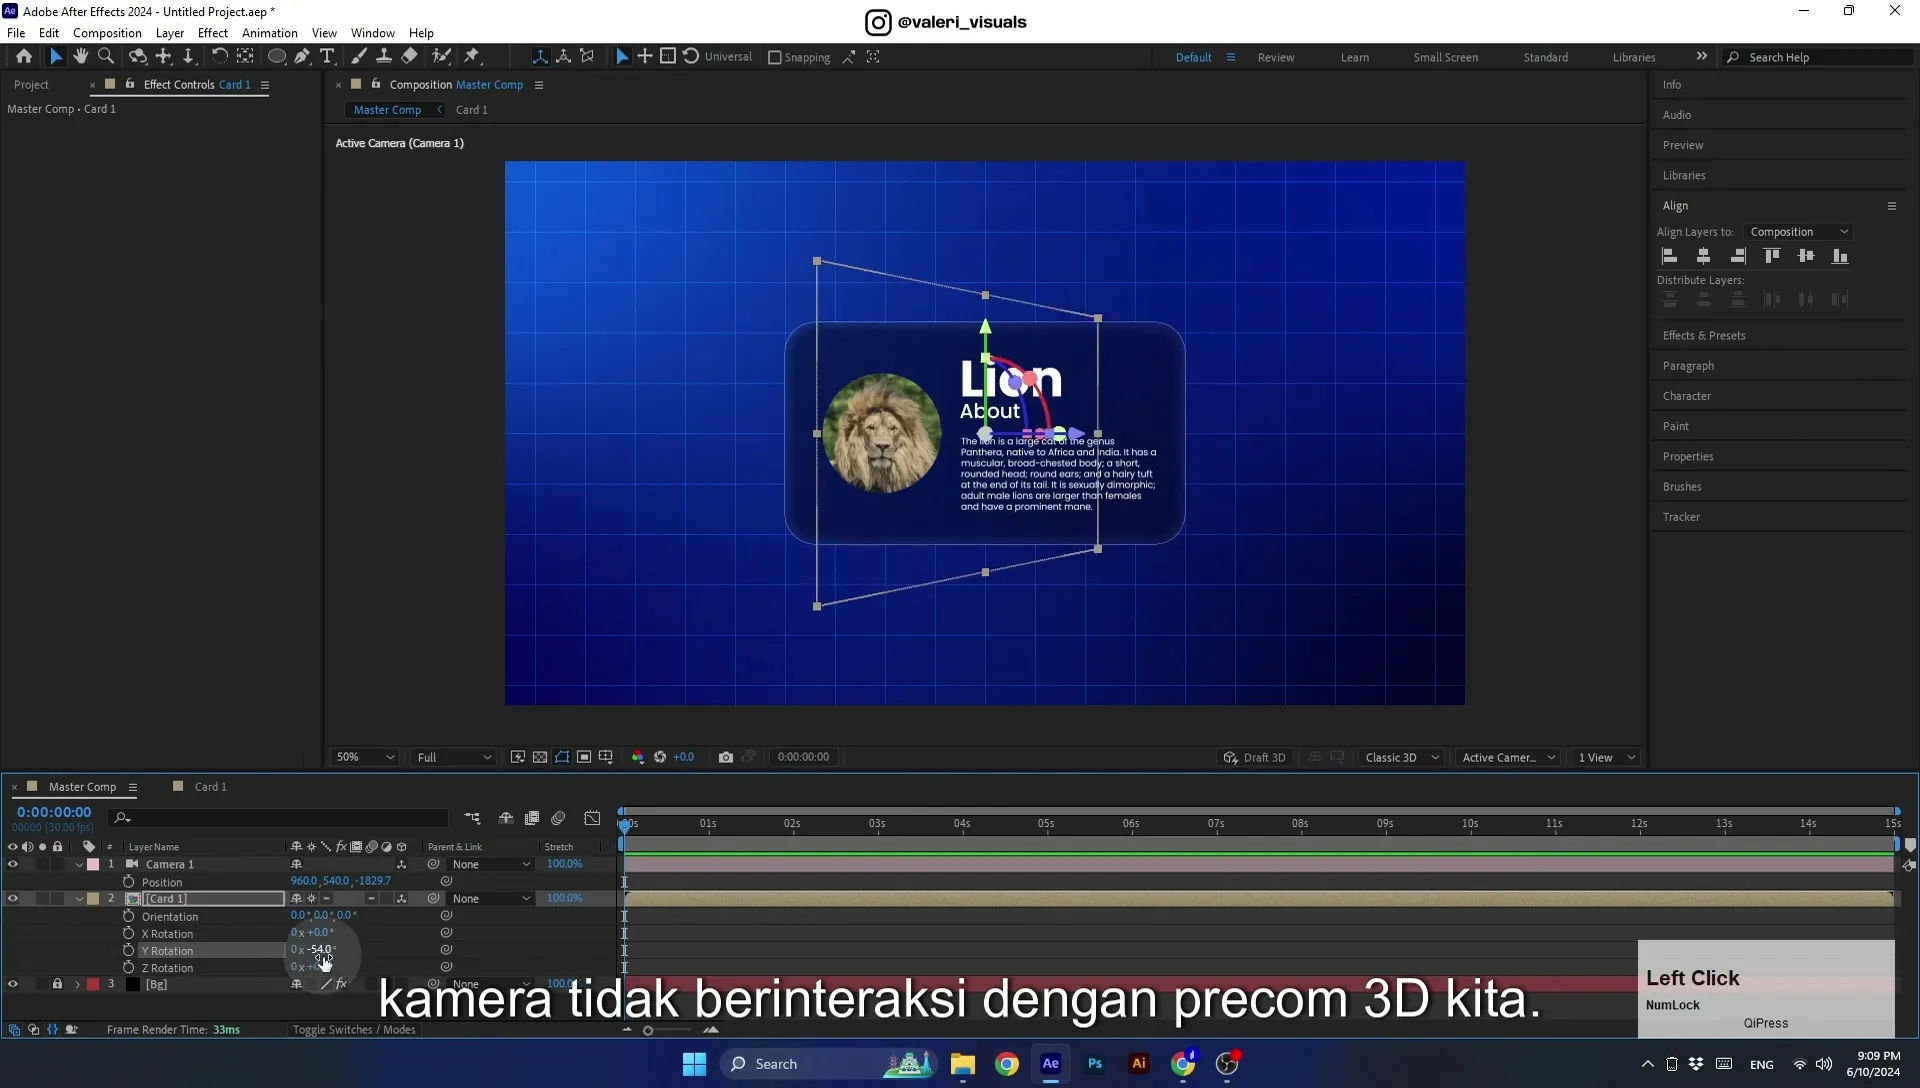Open the Effects & Presets panel
Screen dimensions: 1920x1088
pos(1704,336)
